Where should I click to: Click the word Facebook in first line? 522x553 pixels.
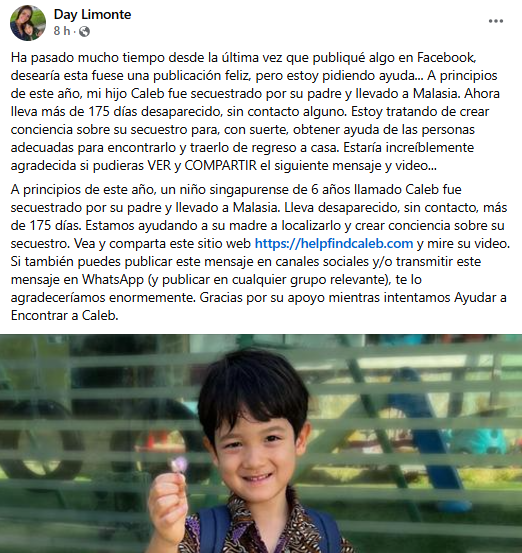[447, 57]
